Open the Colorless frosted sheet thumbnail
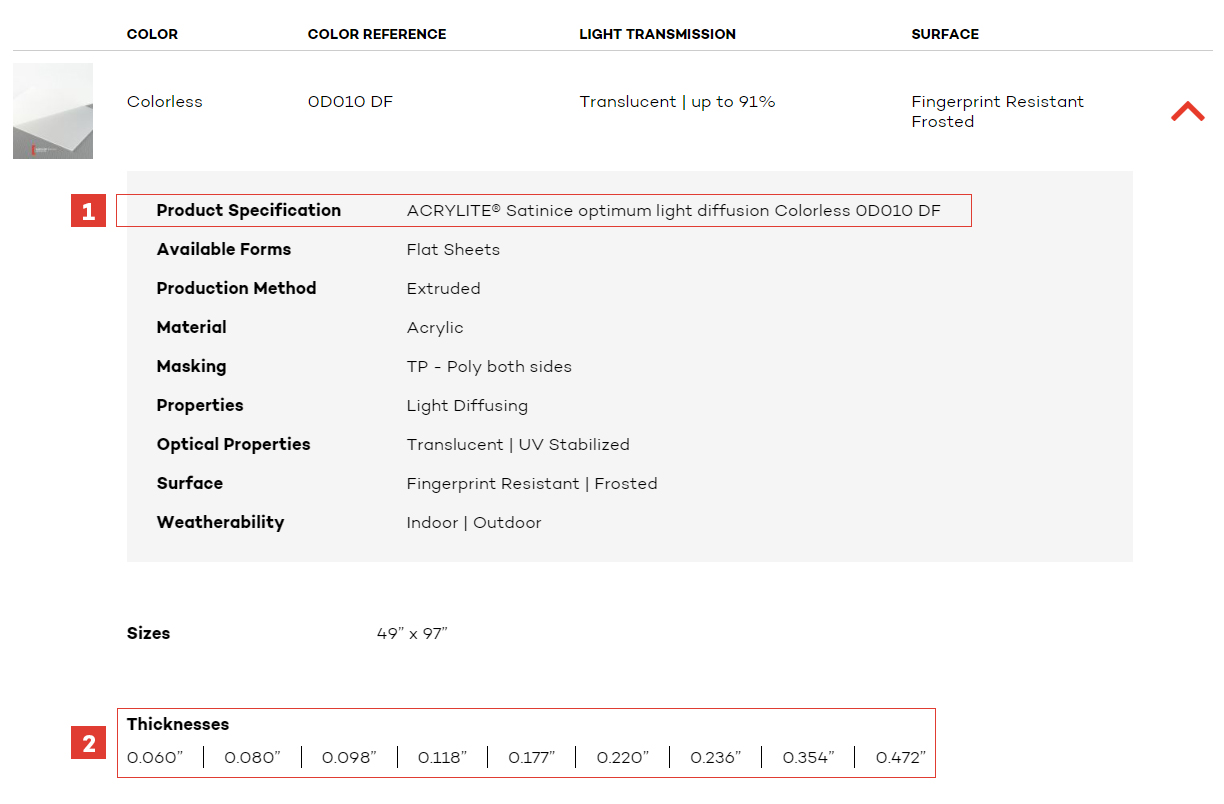Viewport: 1224px width, 804px height. (53, 111)
